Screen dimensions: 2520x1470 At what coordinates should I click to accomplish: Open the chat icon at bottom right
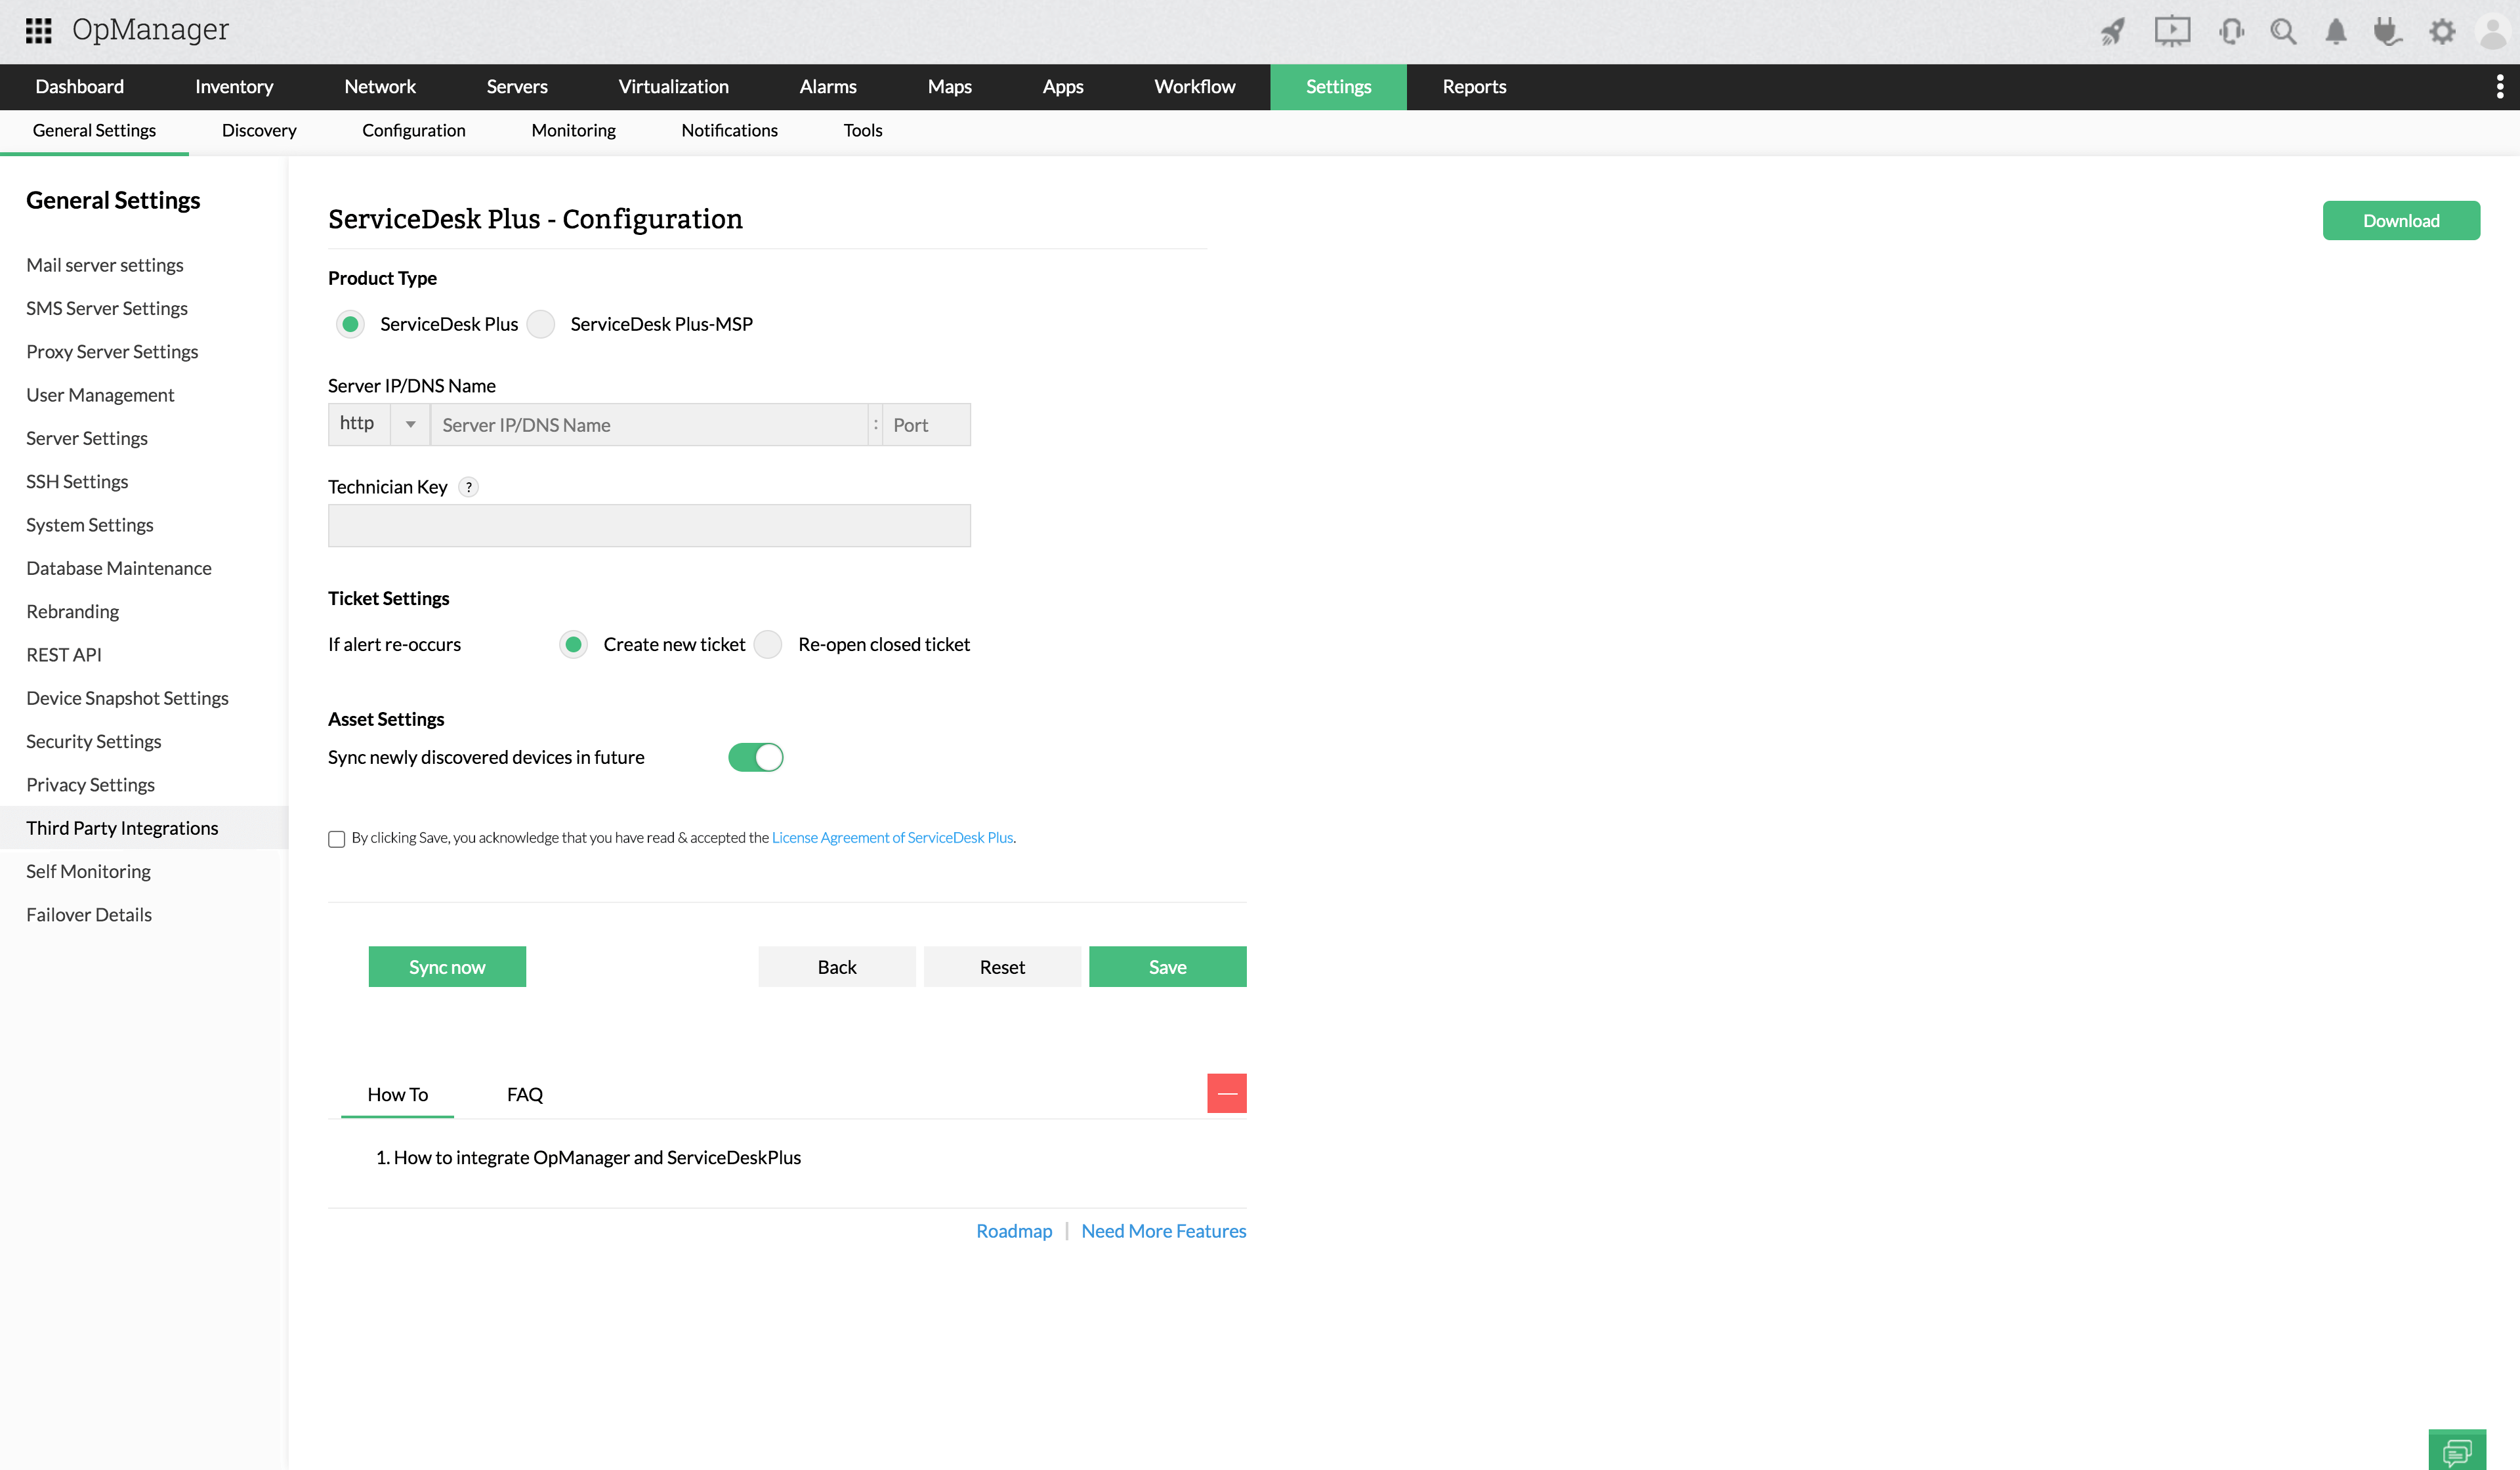(x=2456, y=1450)
